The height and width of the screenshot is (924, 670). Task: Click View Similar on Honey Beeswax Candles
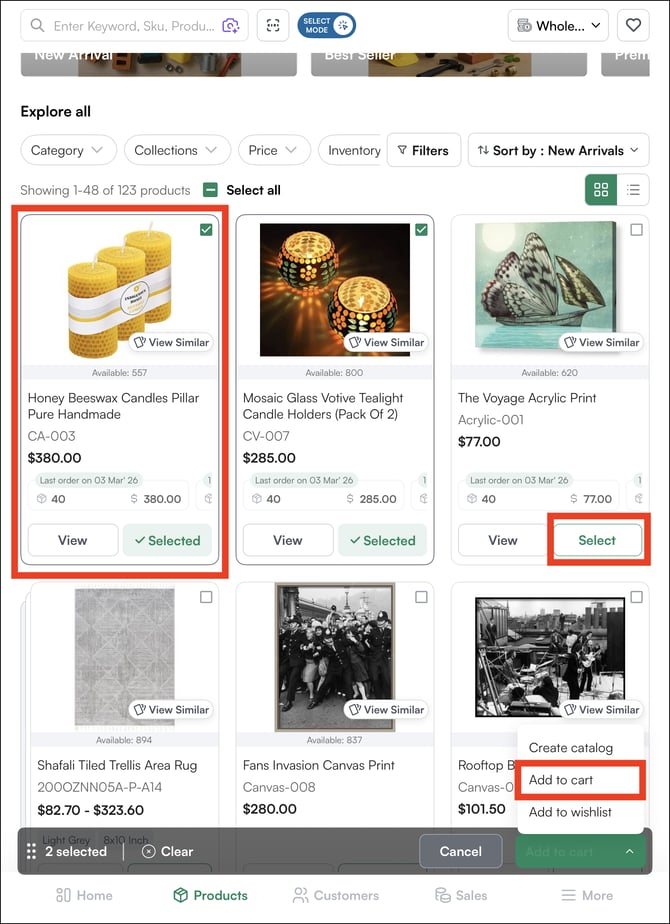171,342
